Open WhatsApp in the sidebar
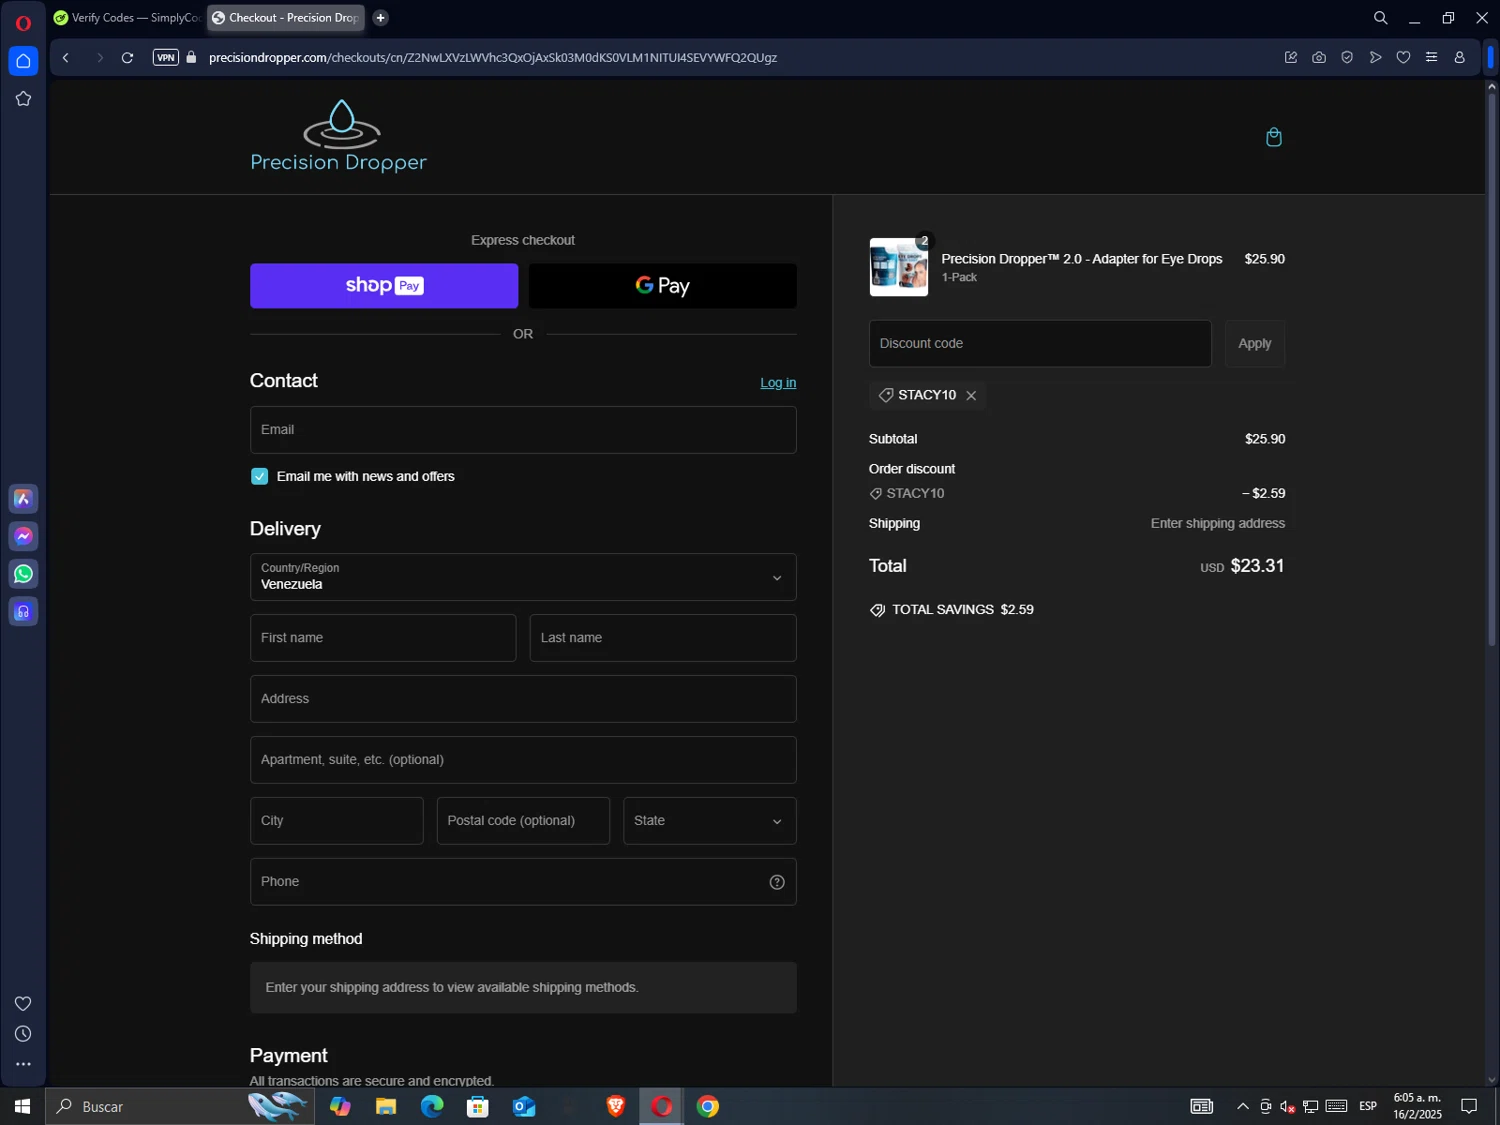This screenshot has height=1125, width=1500. (x=23, y=574)
